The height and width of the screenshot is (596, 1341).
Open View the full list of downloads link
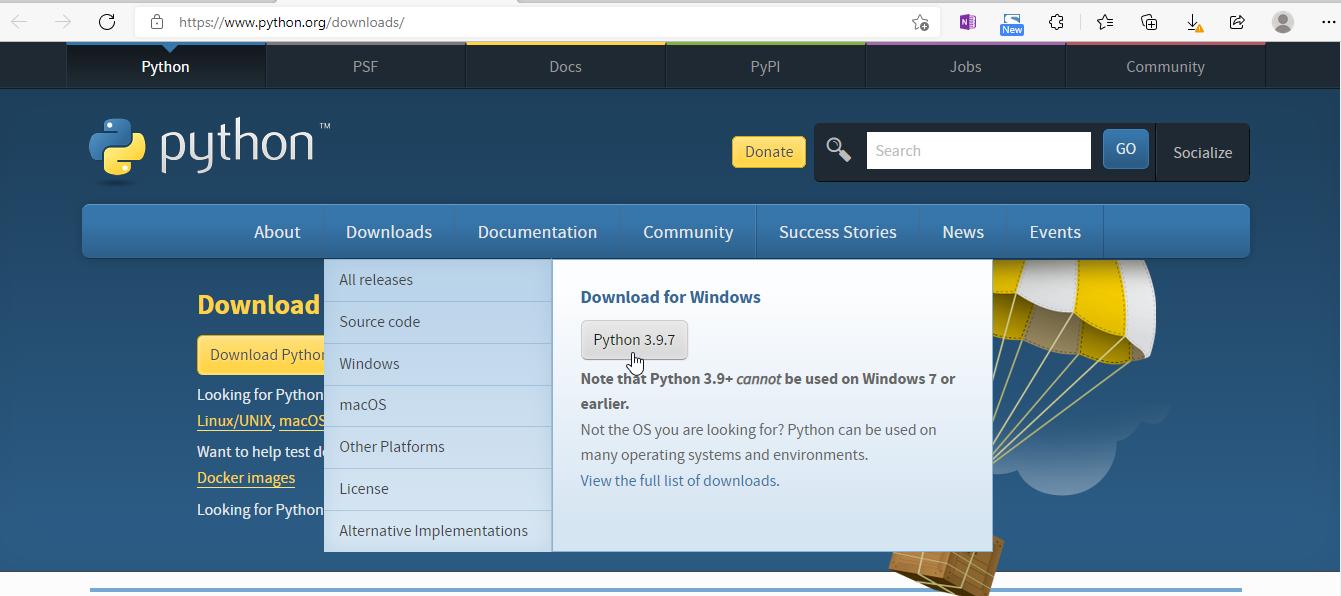point(679,481)
